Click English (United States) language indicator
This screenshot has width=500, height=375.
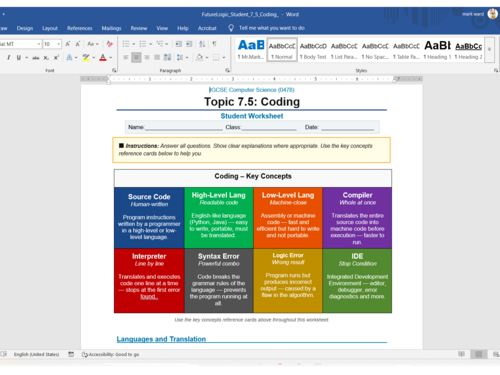36,354
